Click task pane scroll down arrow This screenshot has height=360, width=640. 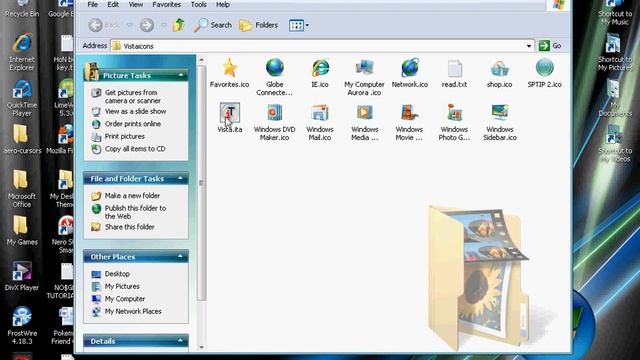[201, 347]
